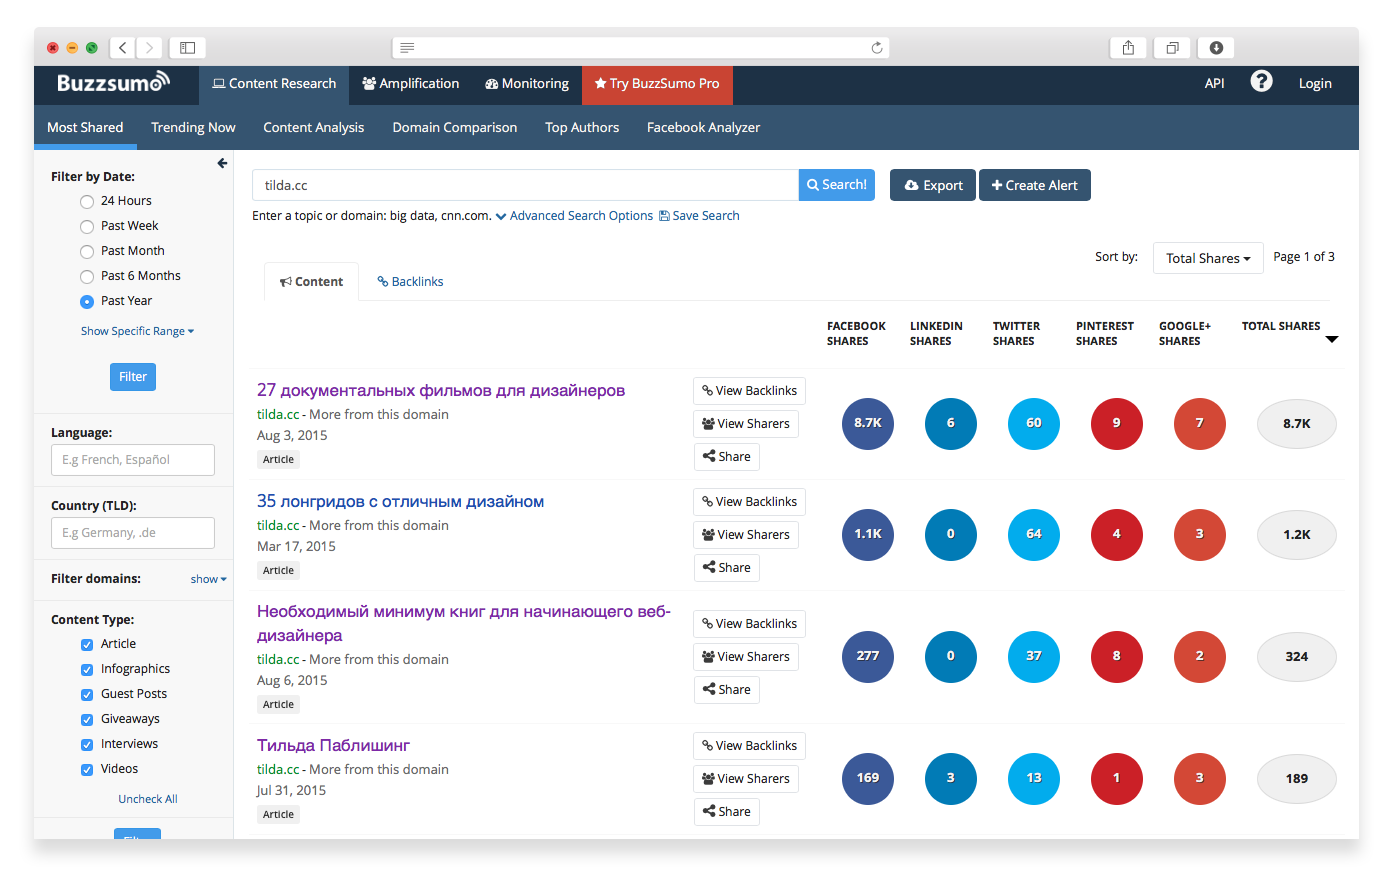Open the Trending Now section
The width and height of the screenshot is (1400, 889).
point(193,128)
